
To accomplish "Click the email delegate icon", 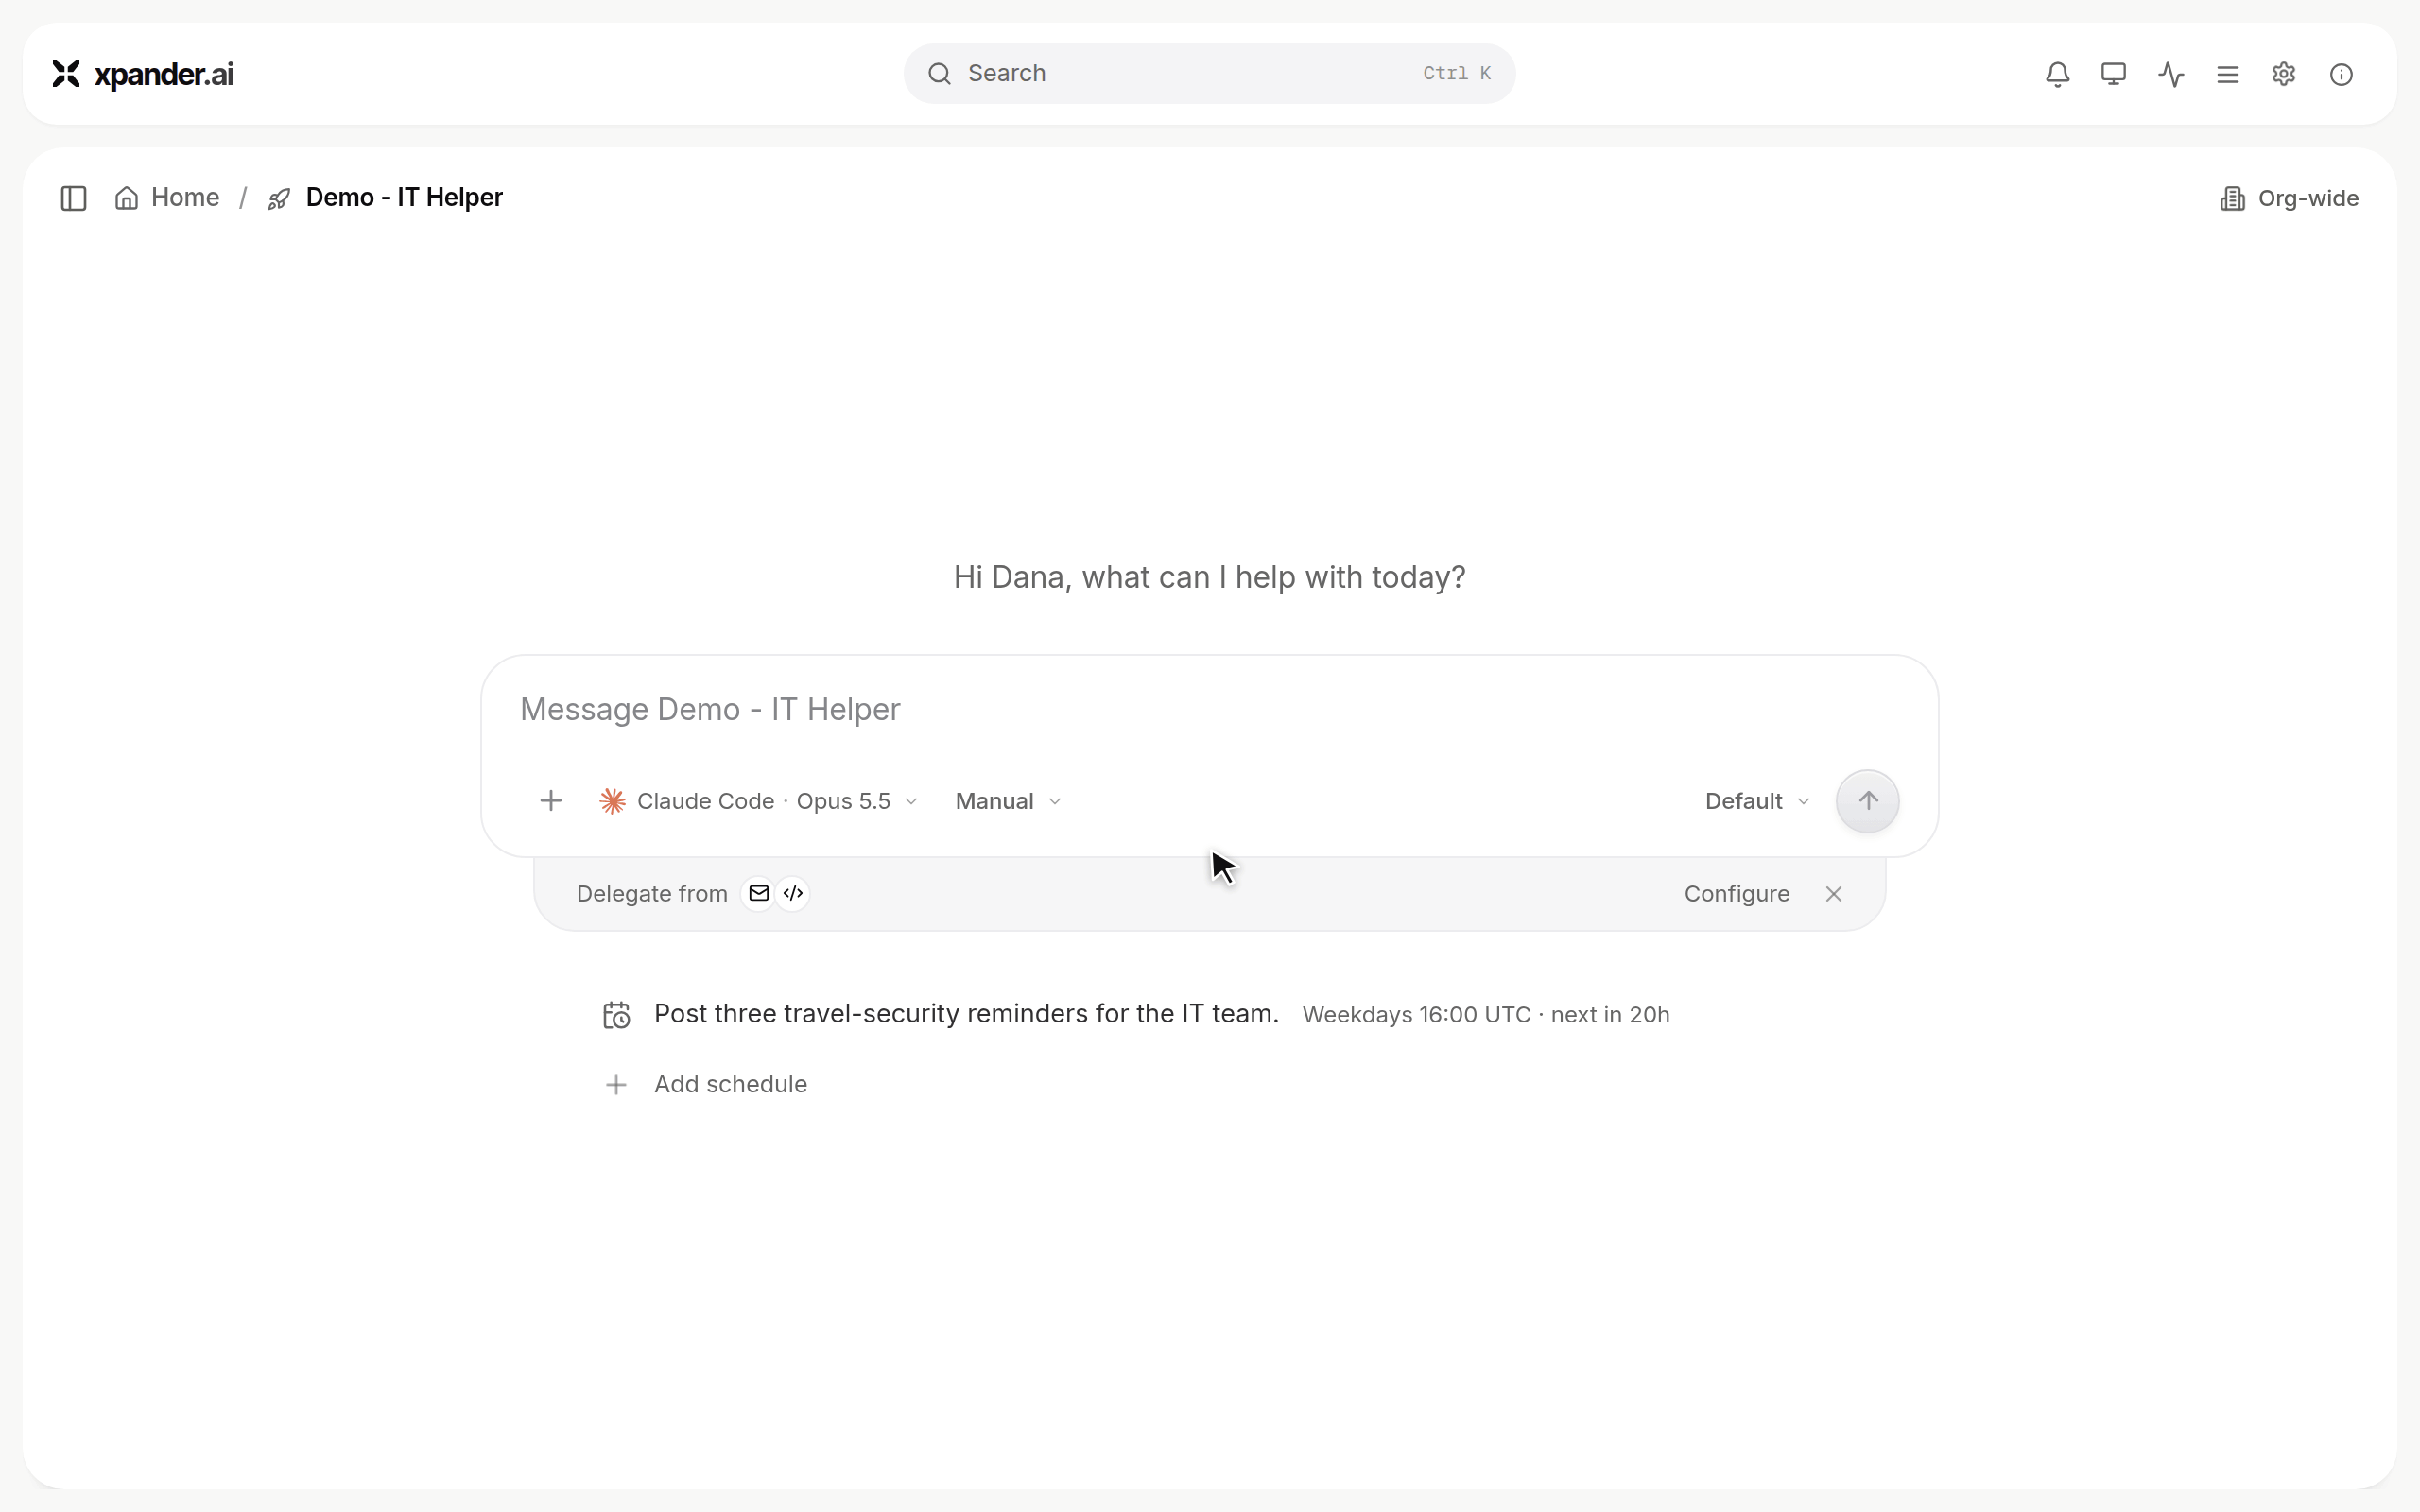I will pyautogui.click(x=759, y=893).
